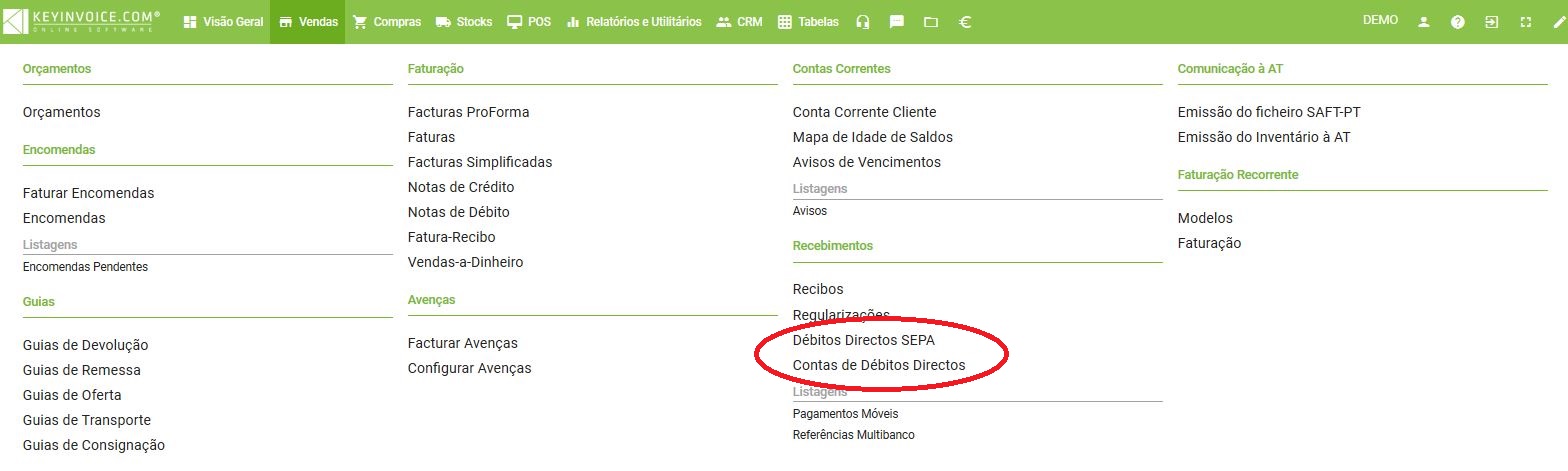Open Notas de Débito
This screenshot has height=471, width=1568.
(x=459, y=212)
